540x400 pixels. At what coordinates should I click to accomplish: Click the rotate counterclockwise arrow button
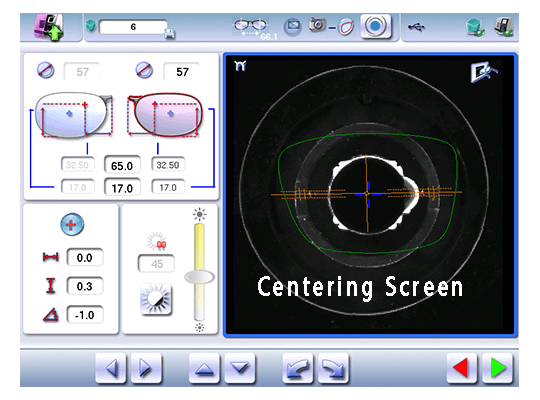298,368
